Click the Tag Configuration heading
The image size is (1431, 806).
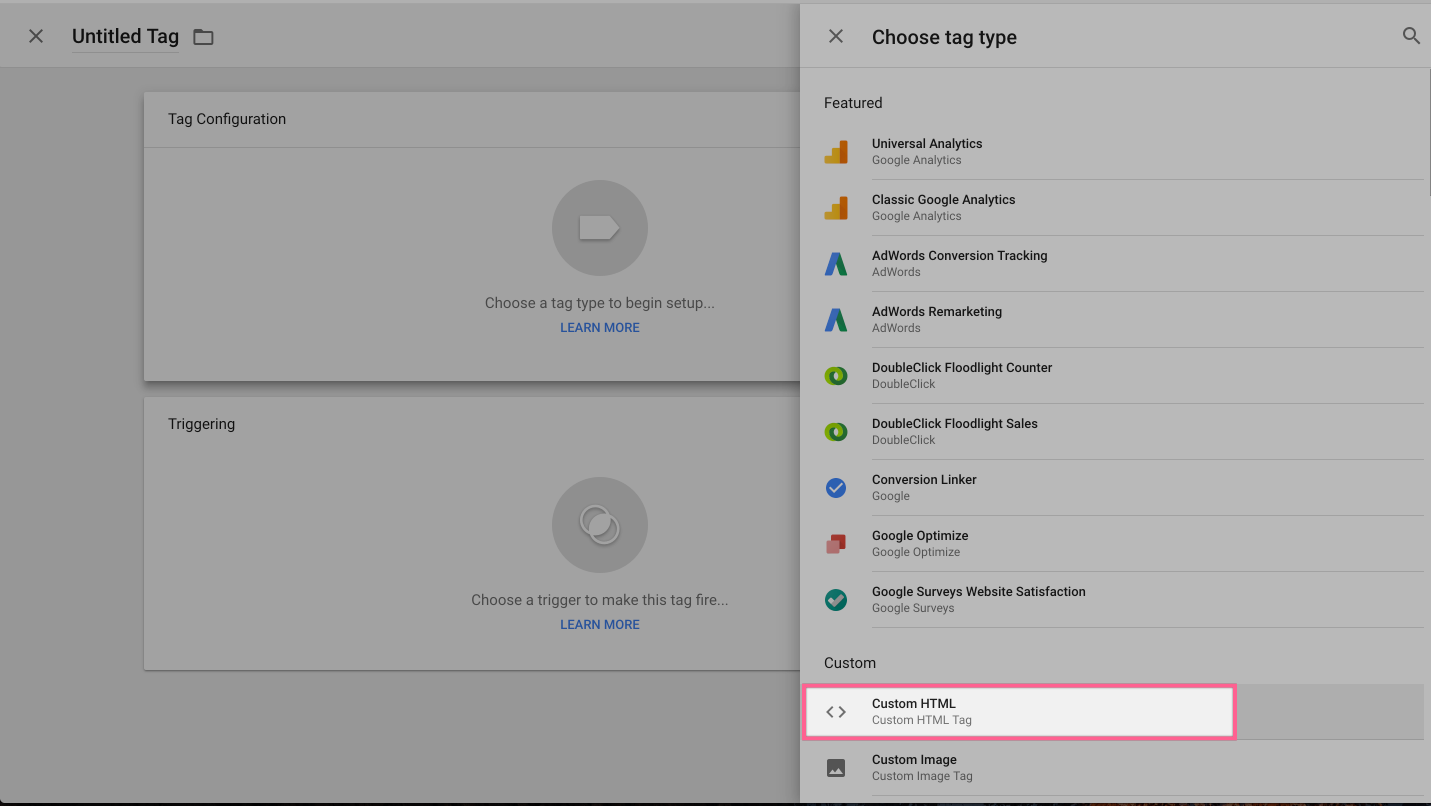pos(227,119)
